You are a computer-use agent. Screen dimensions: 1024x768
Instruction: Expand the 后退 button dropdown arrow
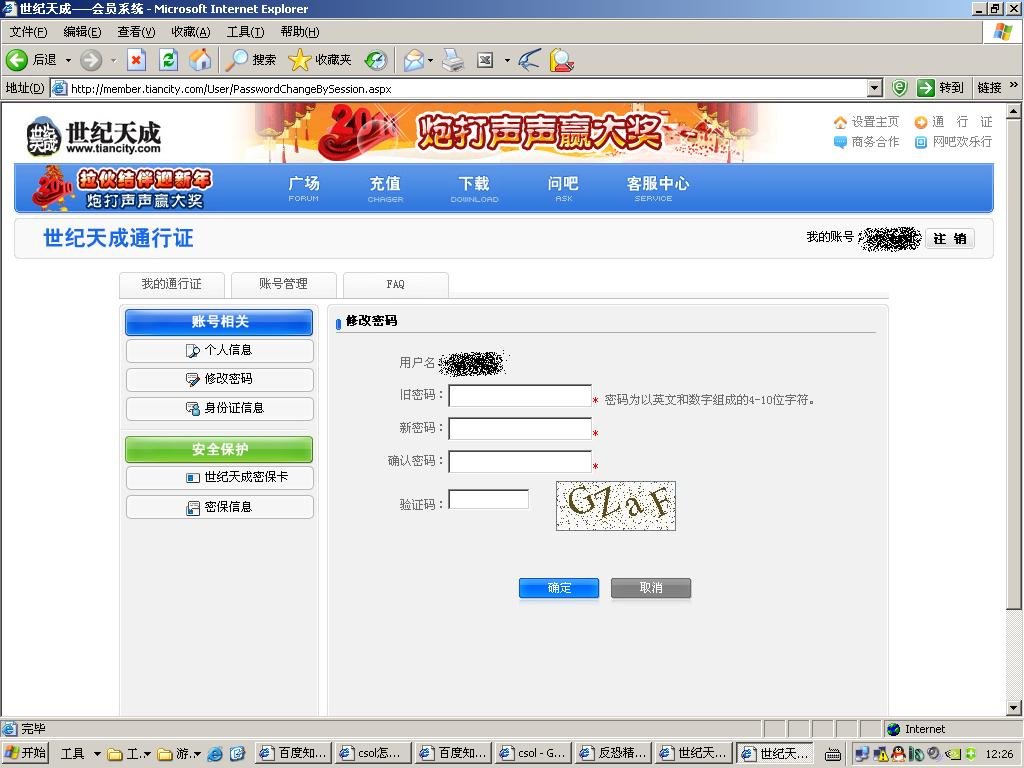(x=68, y=60)
